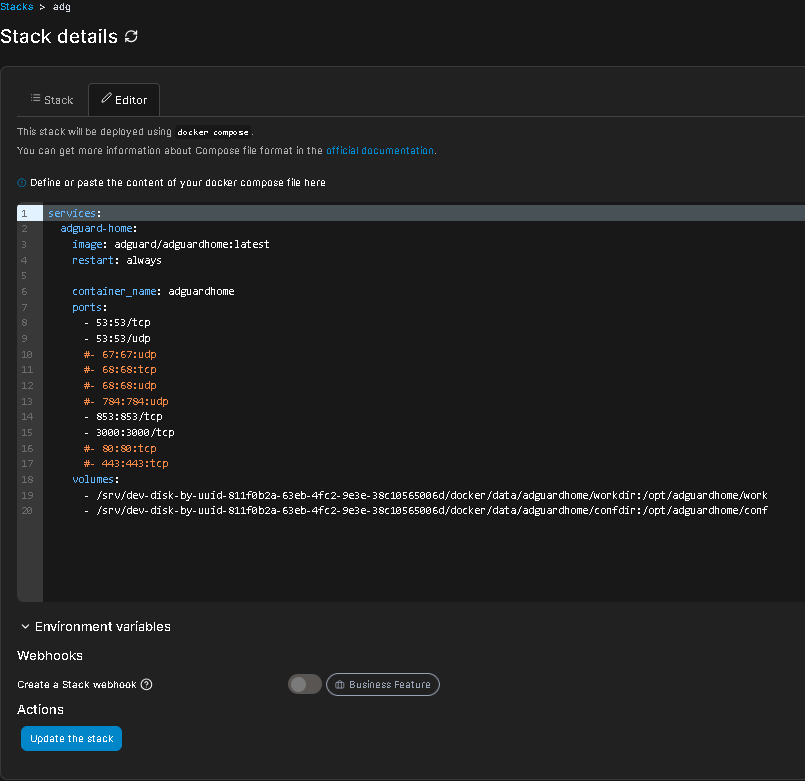Expand the Environment variables section
The width and height of the screenshot is (805, 781).
[94, 627]
